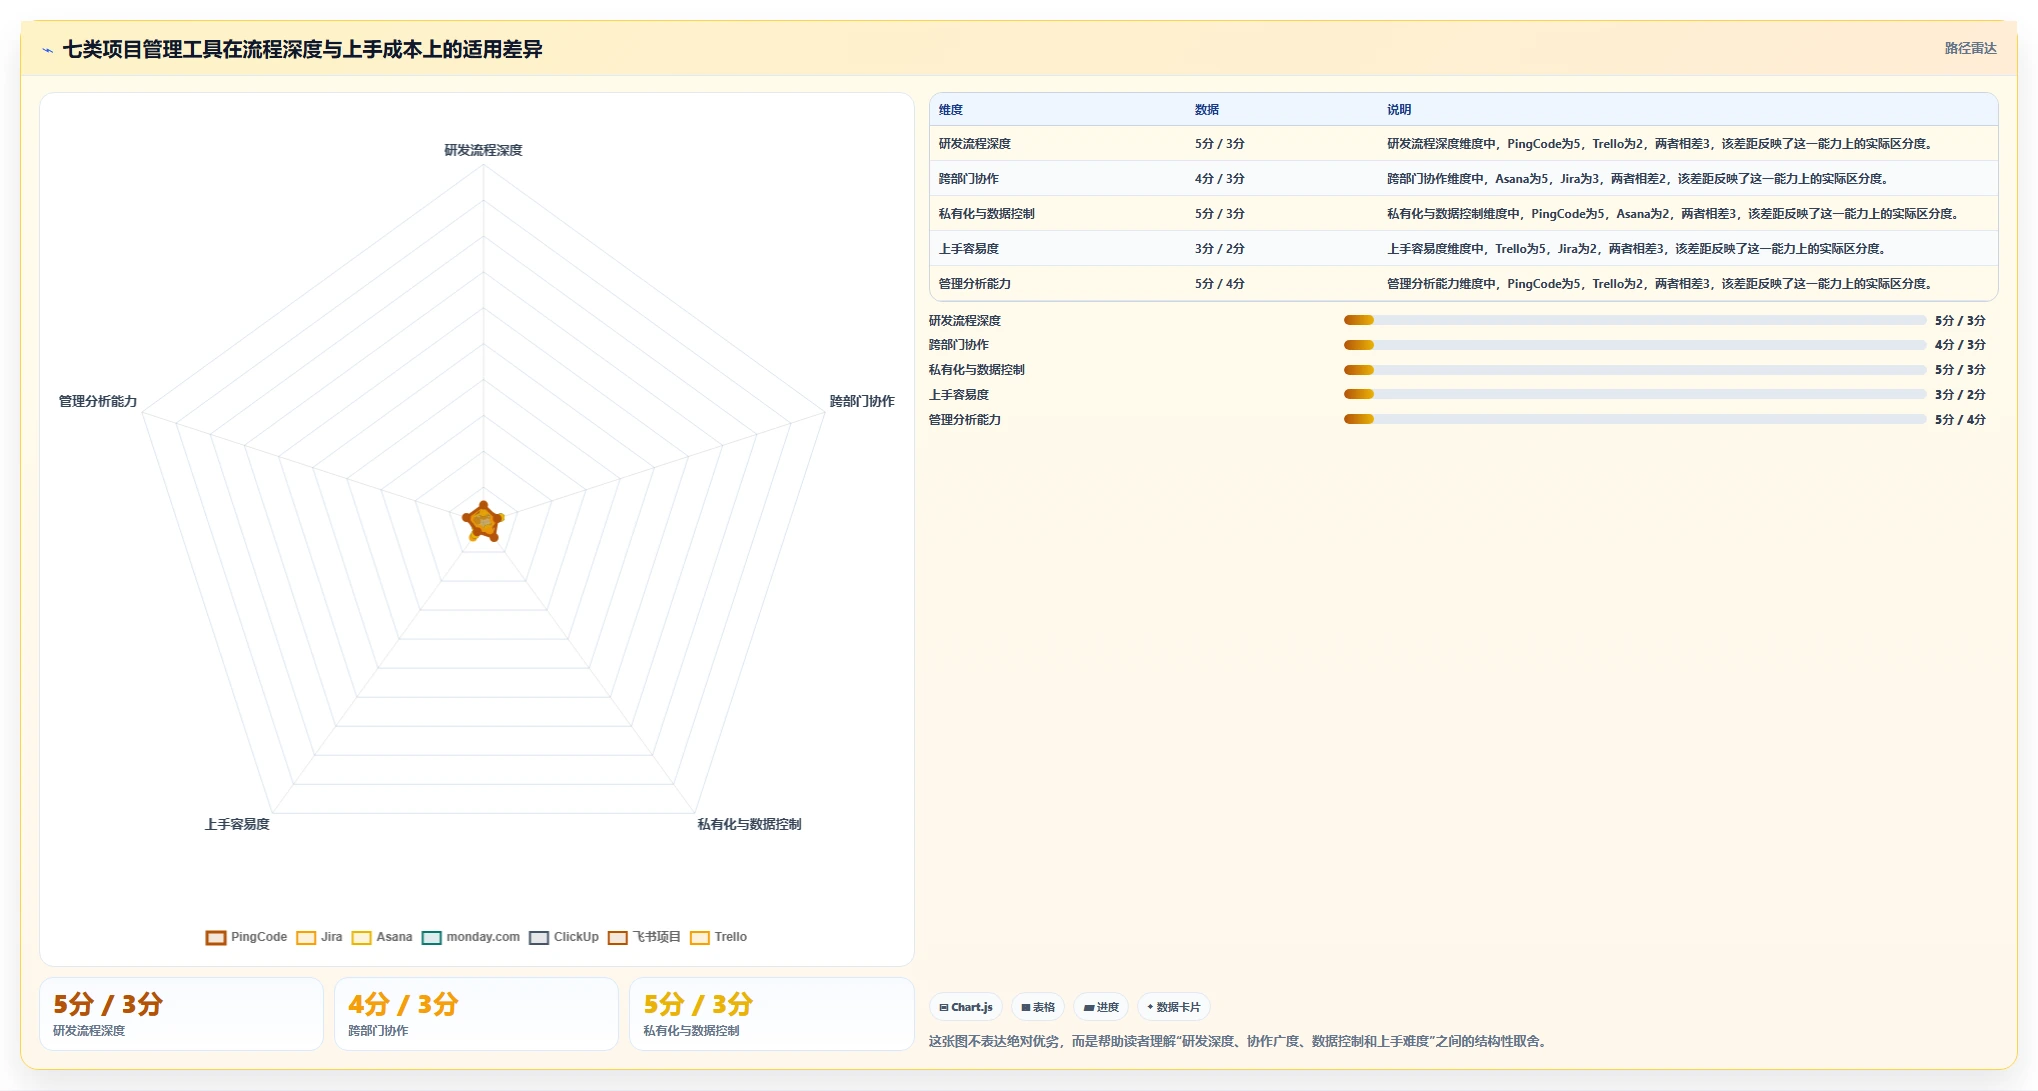Toggle the Jira dataset in the legend
The height and width of the screenshot is (1091, 2038).
tap(320, 937)
